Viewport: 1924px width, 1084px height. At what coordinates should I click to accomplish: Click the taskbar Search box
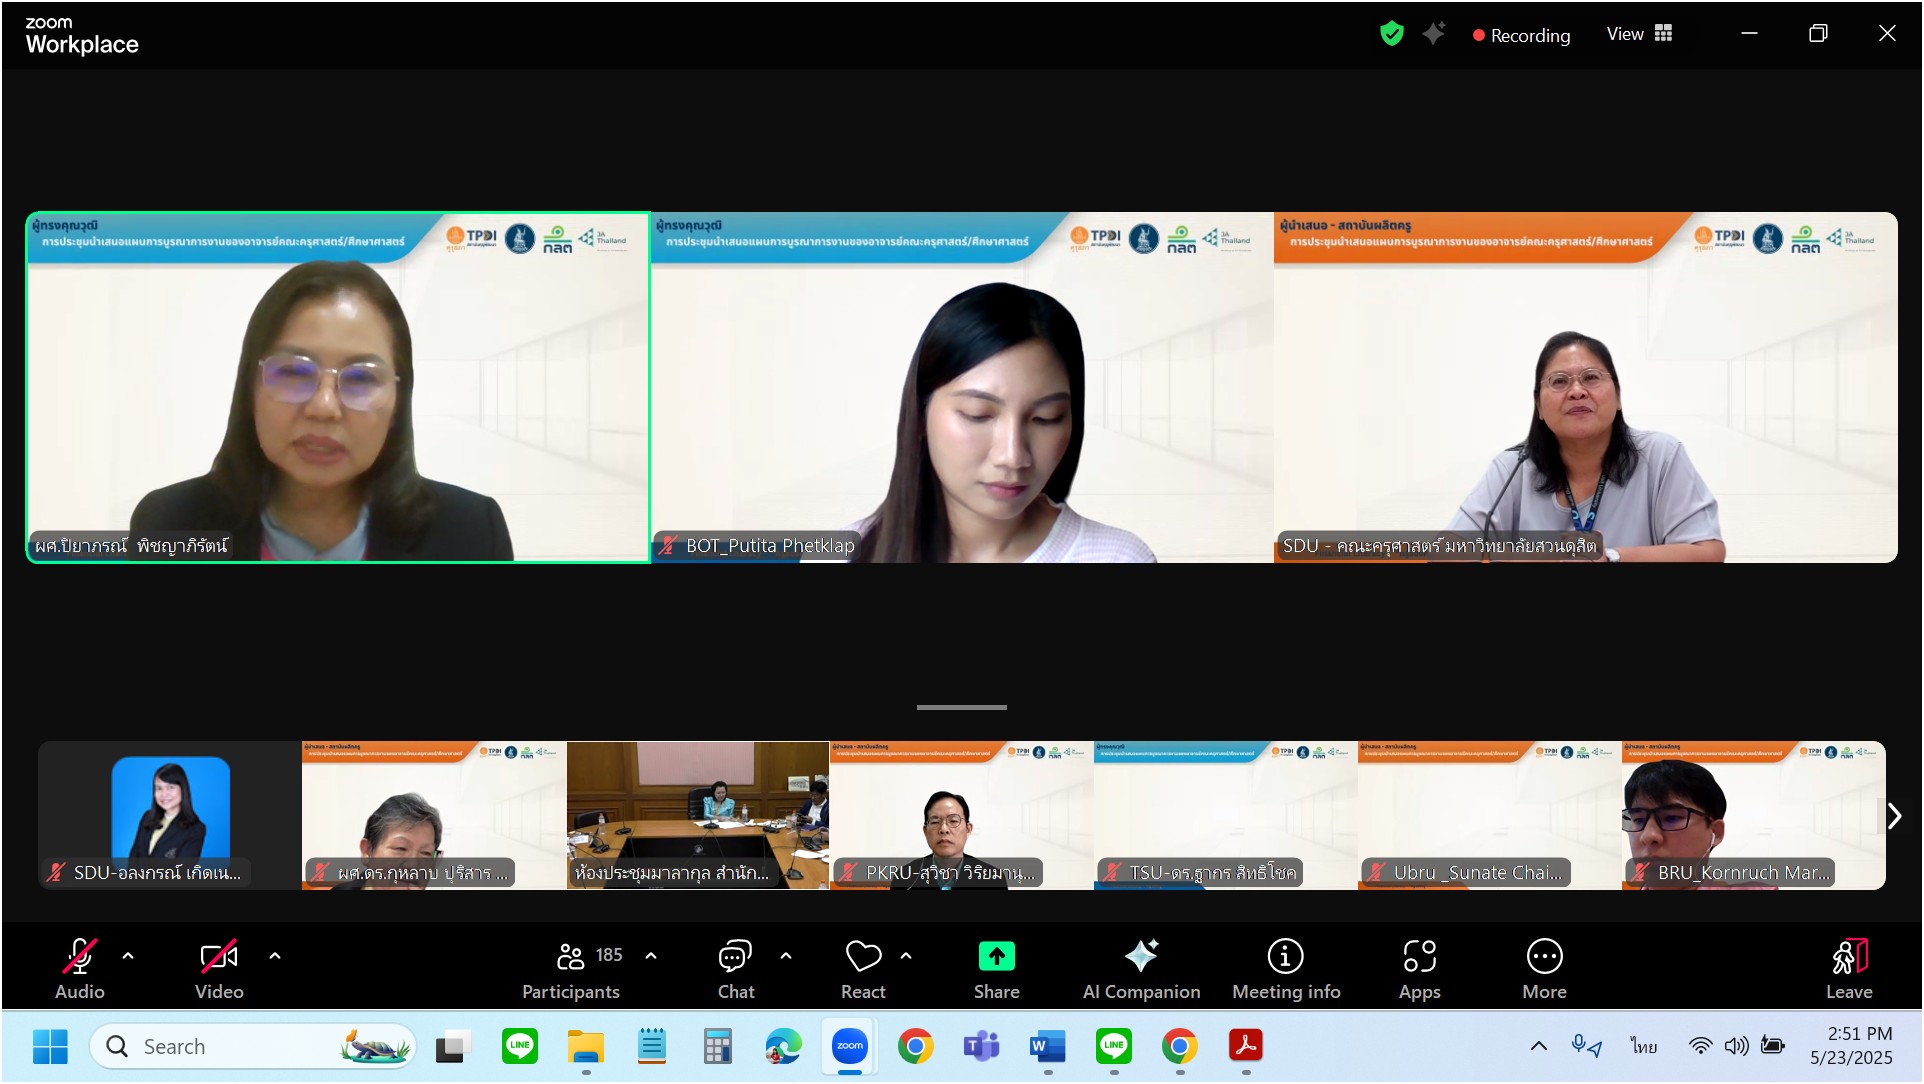click(252, 1046)
